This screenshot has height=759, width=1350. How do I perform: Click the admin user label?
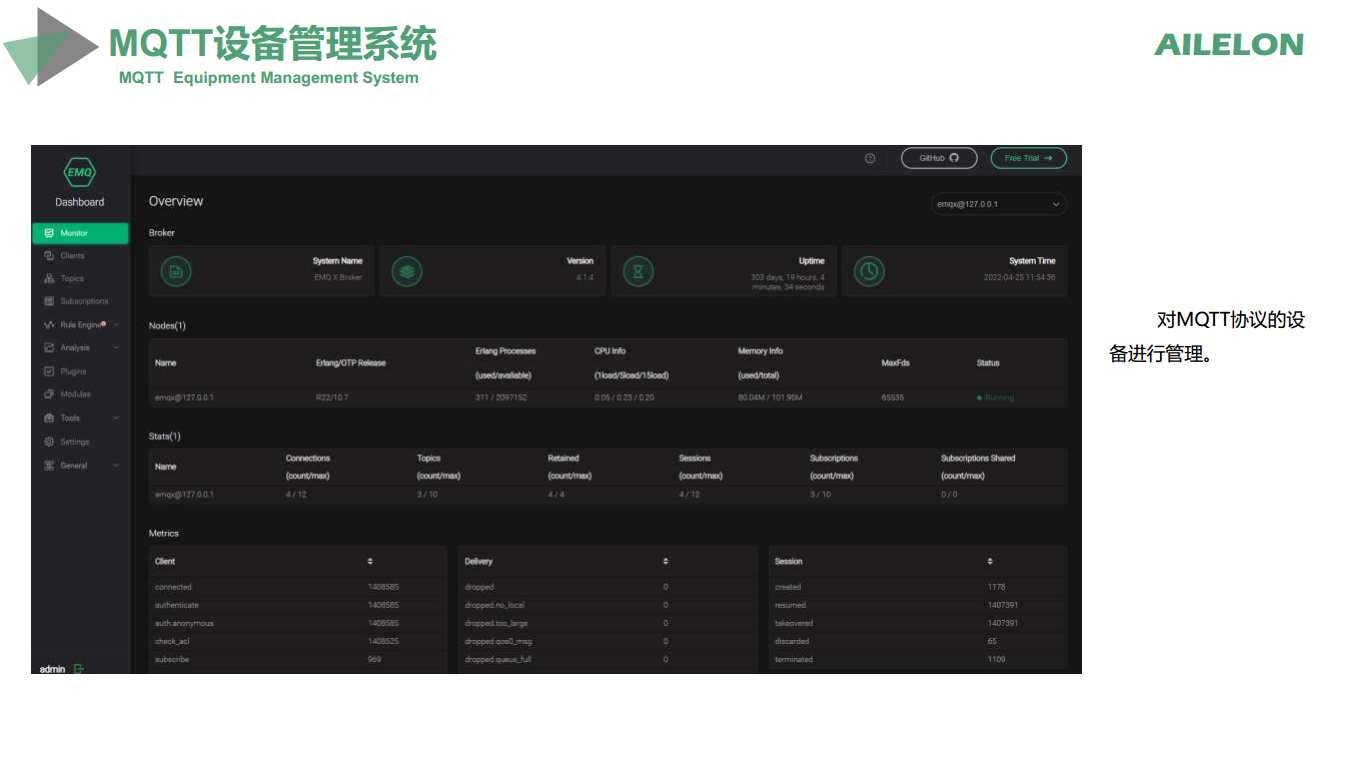52,669
